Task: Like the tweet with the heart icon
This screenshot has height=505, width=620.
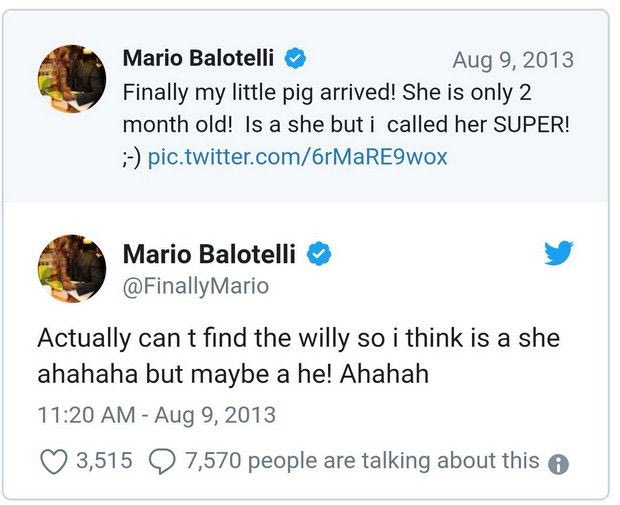Action: pos(51,461)
